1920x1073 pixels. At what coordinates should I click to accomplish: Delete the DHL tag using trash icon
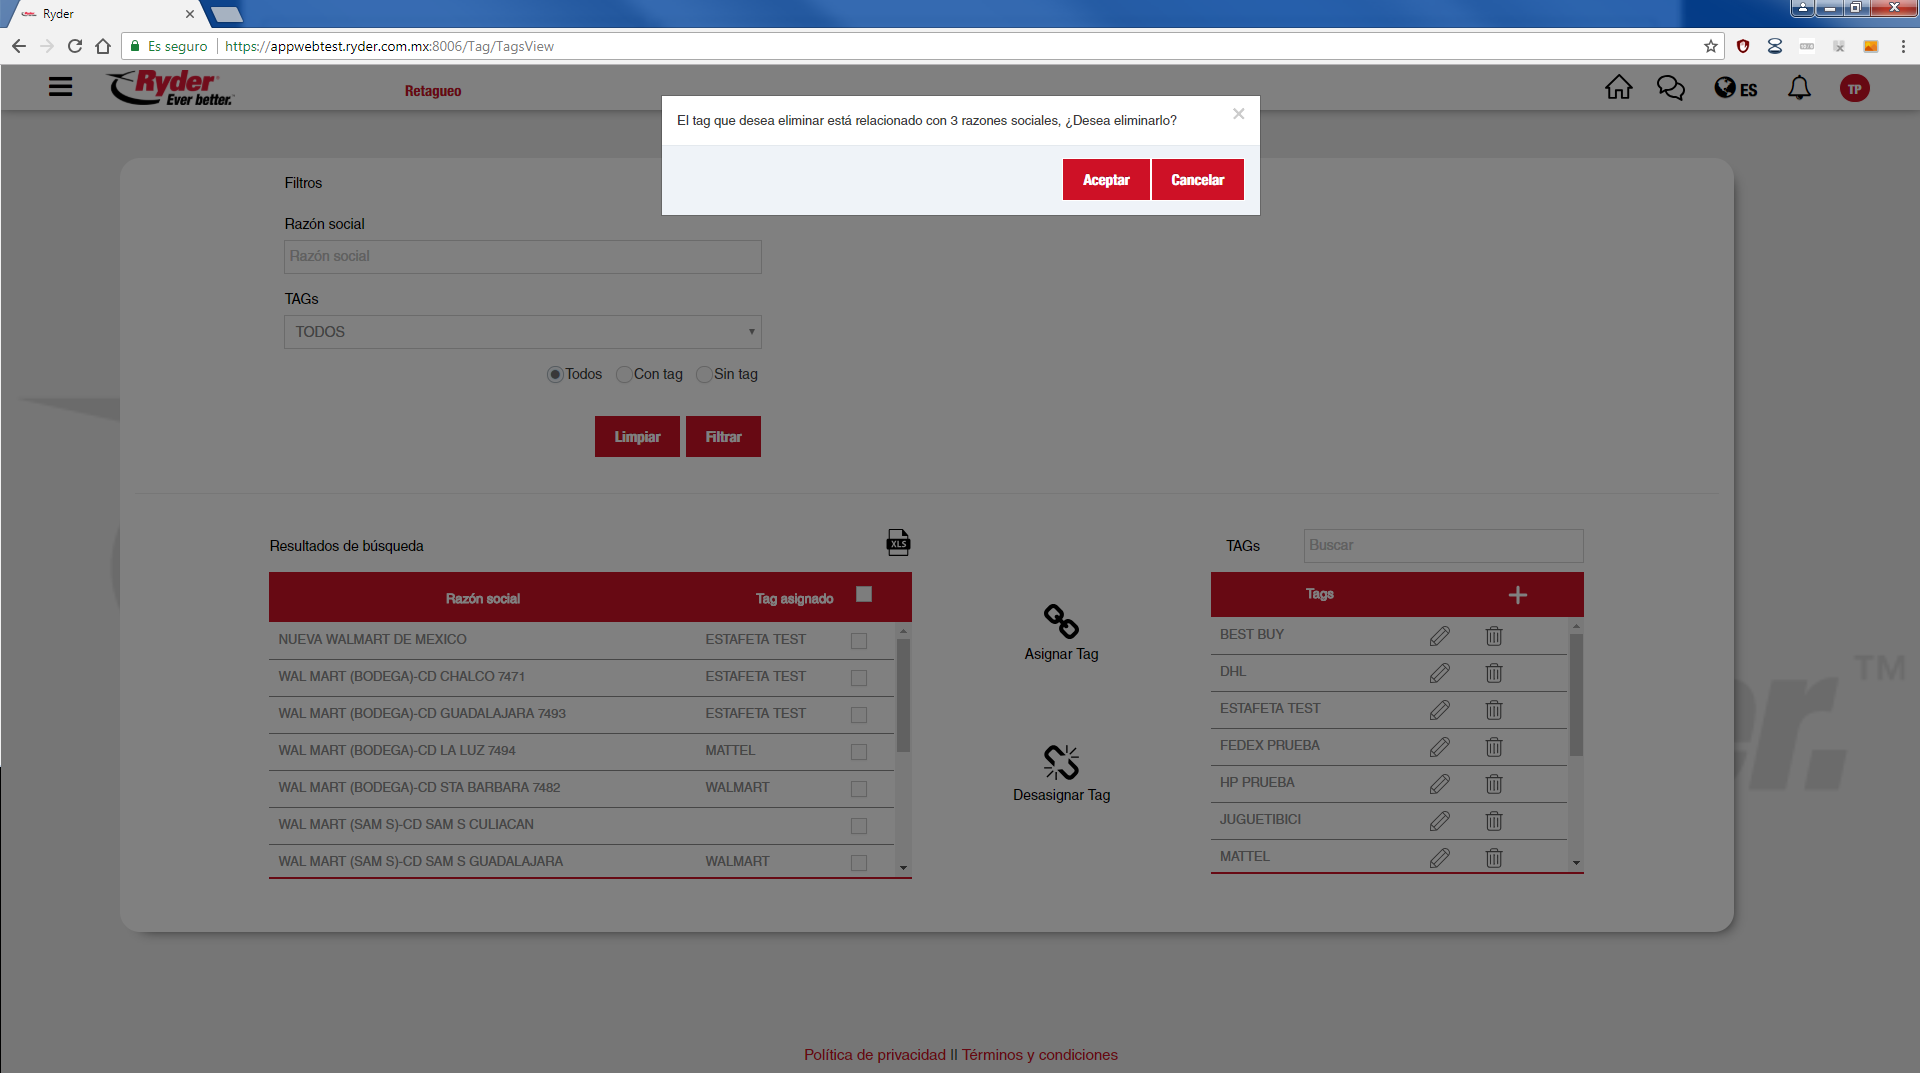pyautogui.click(x=1494, y=673)
